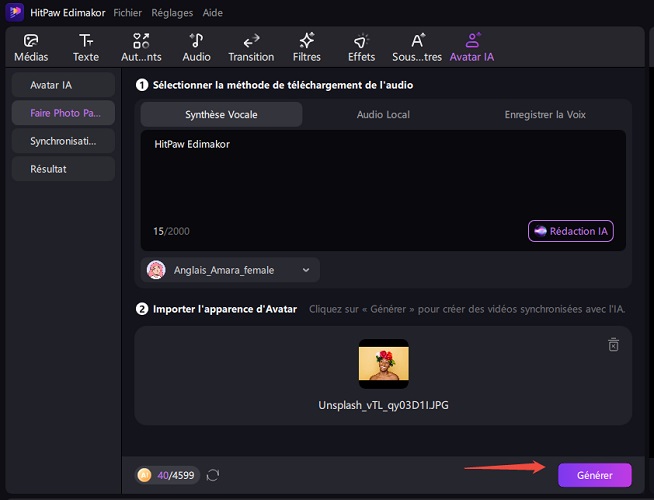654x500 pixels.
Task: Select the Avatar IA toolbar tab
Action: 472,48
